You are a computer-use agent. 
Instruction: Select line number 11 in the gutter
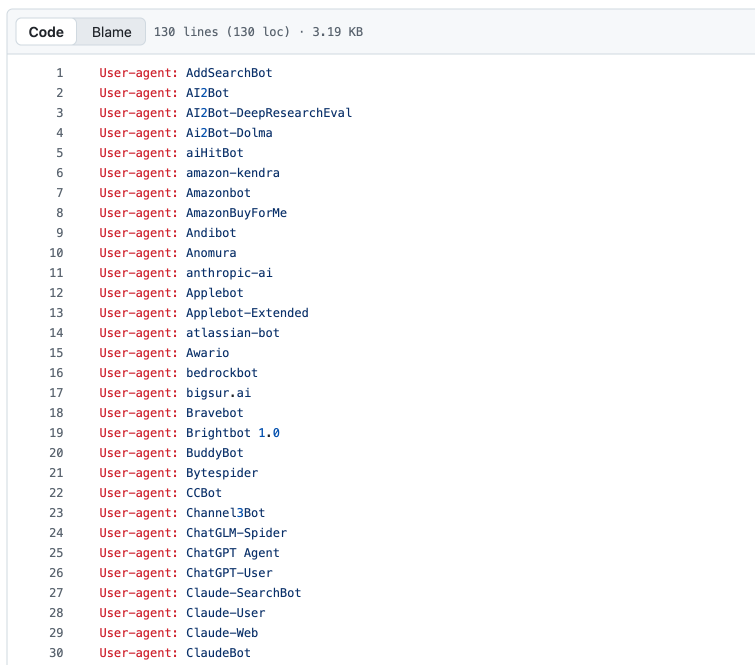pyautogui.click(x=56, y=273)
